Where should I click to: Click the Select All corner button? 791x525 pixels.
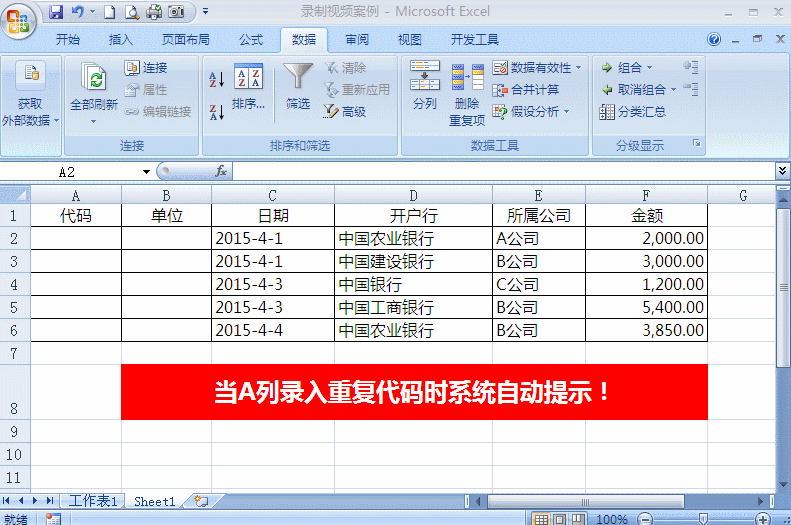pyautogui.click(x=15, y=195)
